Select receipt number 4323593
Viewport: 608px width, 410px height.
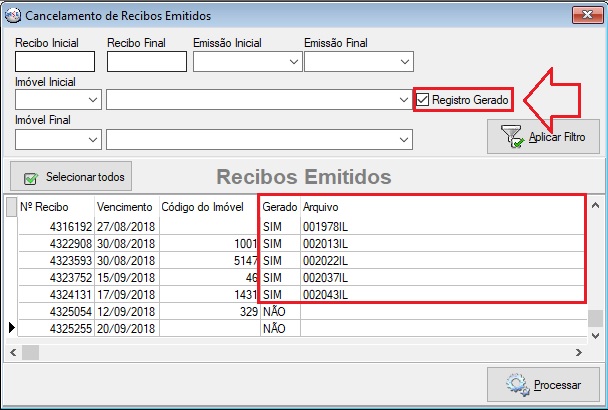(x=71, y=261)
